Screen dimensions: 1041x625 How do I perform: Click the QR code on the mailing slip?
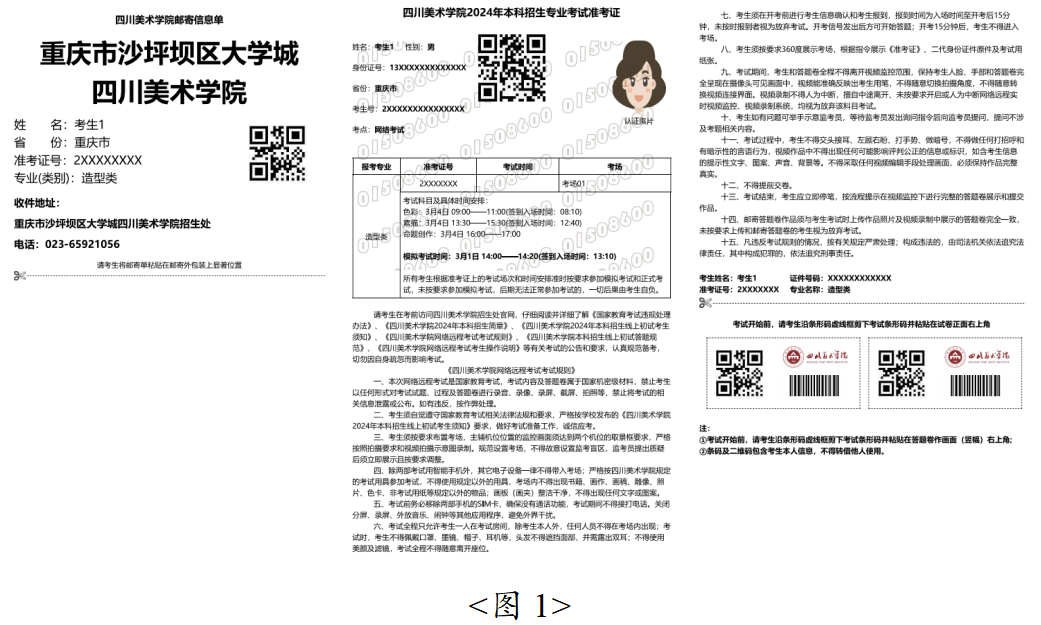tap(278, 153)
